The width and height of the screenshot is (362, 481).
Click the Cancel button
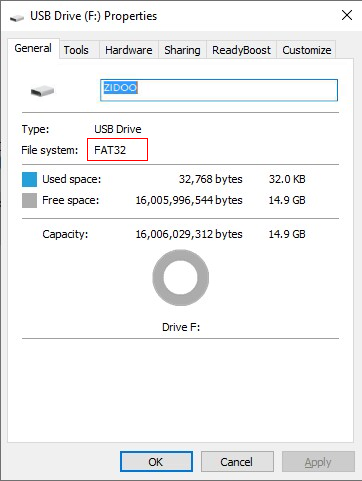click(x=237, y=462)
